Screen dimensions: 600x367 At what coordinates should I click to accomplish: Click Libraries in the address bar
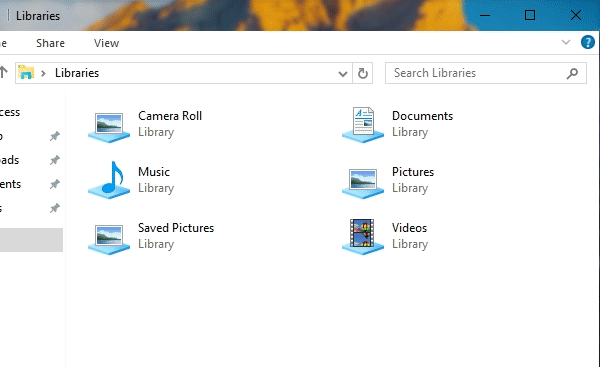pos(77,73)
